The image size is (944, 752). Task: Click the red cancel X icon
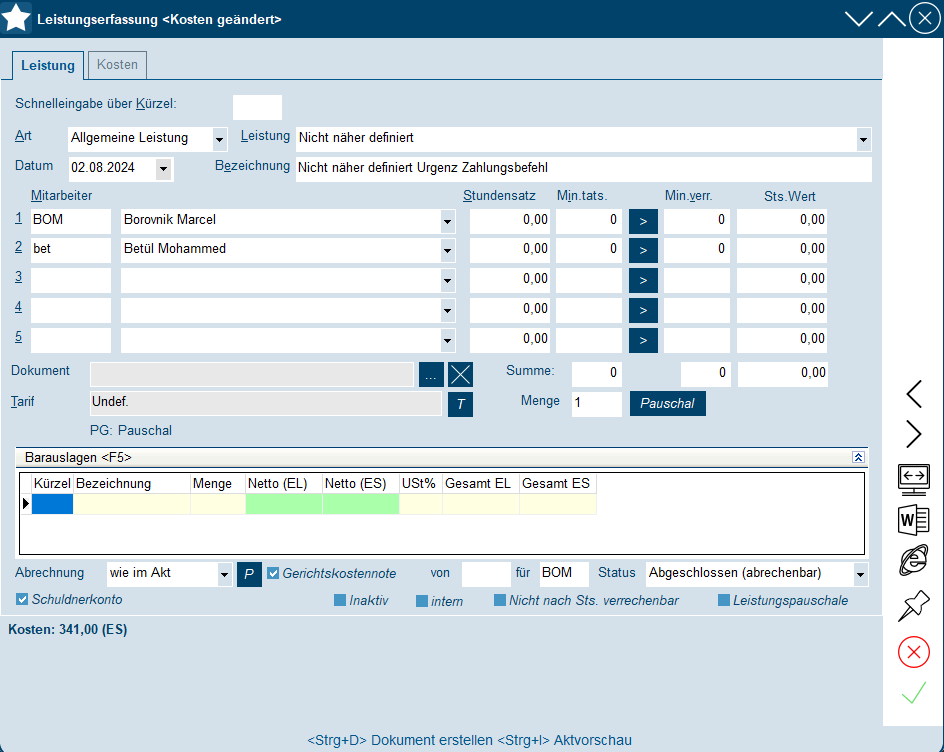pos(914,652)
